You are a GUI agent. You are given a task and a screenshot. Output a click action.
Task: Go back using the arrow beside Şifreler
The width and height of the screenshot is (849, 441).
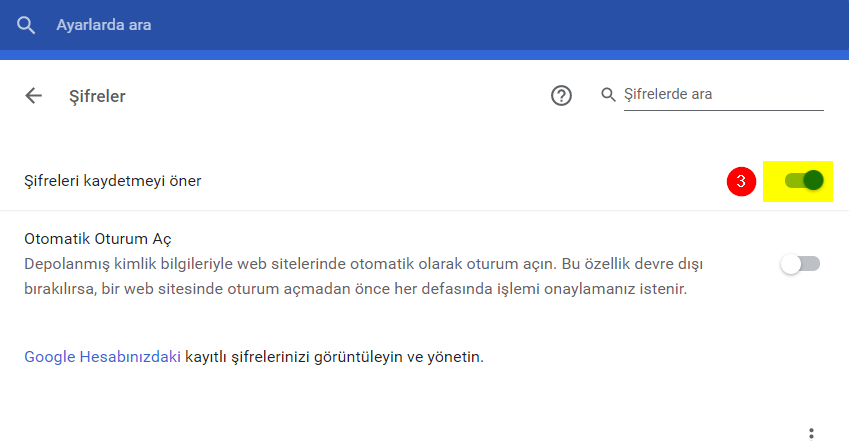(x=34, y=96)
